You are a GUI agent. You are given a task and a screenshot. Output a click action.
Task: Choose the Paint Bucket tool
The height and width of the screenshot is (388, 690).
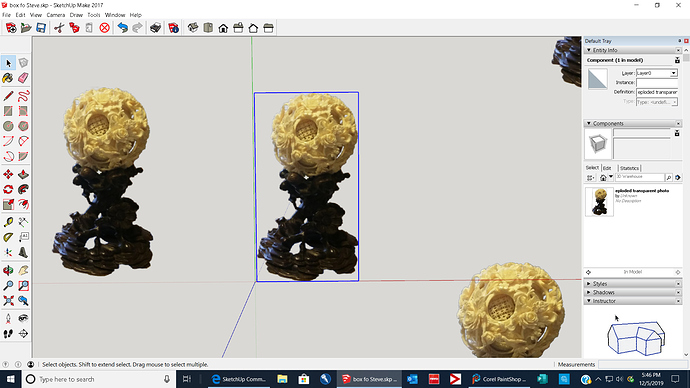tap(8, 78)
